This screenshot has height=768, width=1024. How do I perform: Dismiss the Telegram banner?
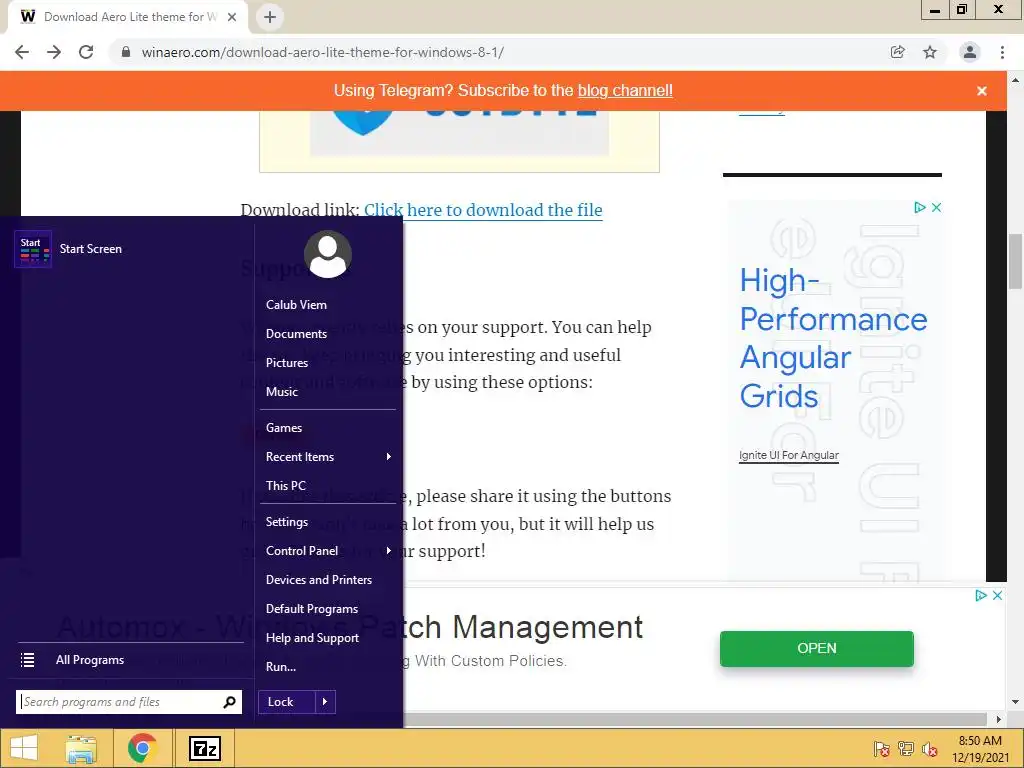982,91
